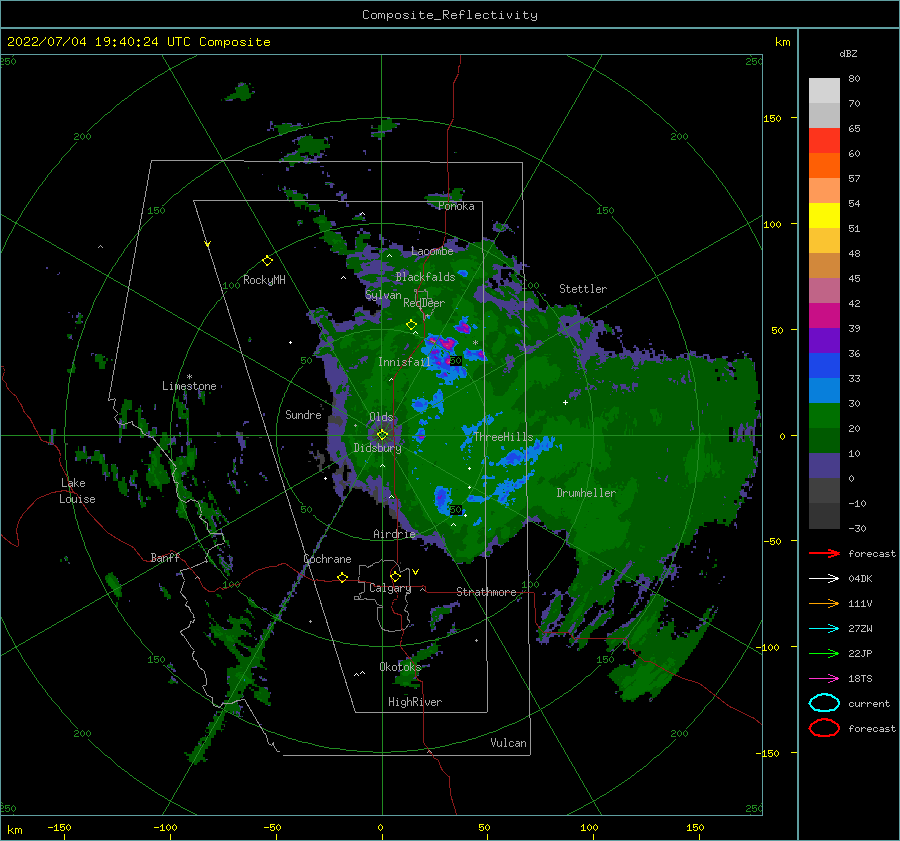Click the yellow radar site marker at Olds
Viewport: 900px width, 841px height.
(382, 435)
